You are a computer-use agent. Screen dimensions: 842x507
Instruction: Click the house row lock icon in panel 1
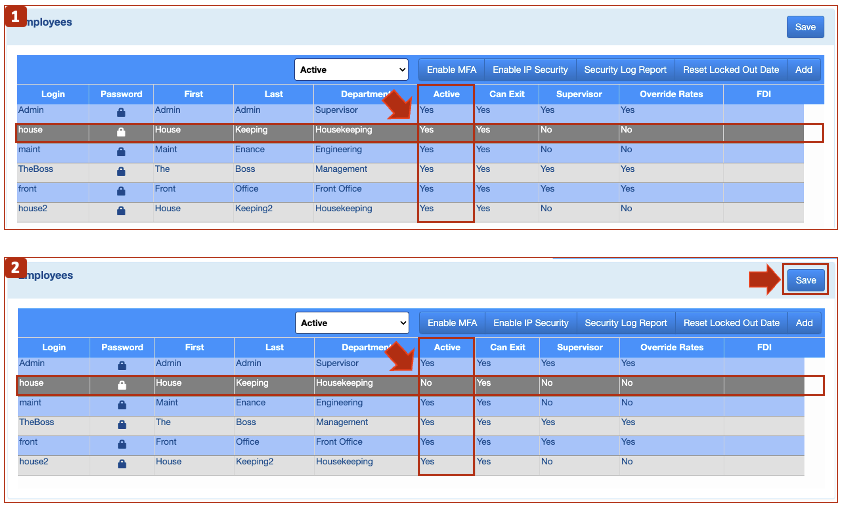[121, 132]
